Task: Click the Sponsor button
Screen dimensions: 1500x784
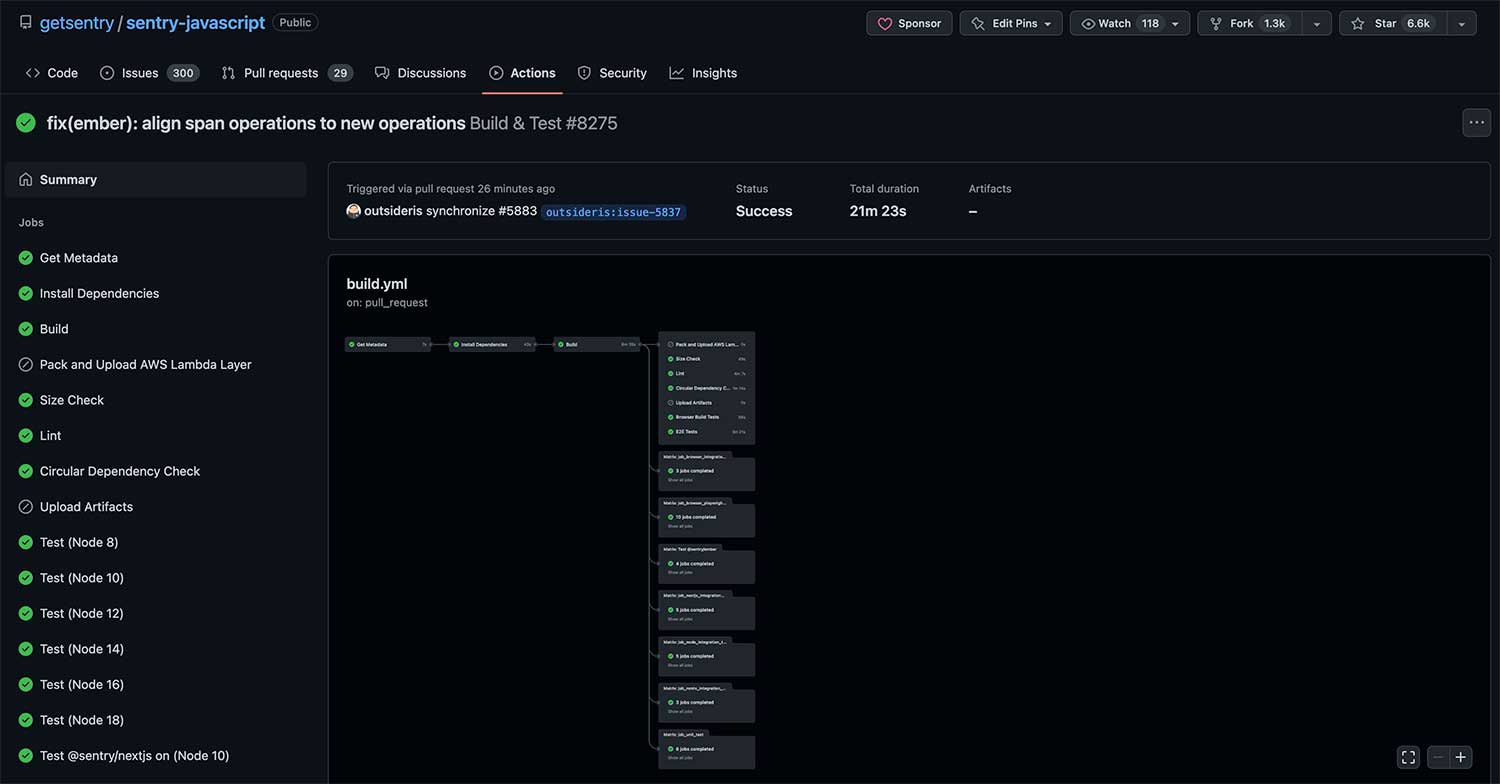Action: pyautogui.click(x=910, y=23)
